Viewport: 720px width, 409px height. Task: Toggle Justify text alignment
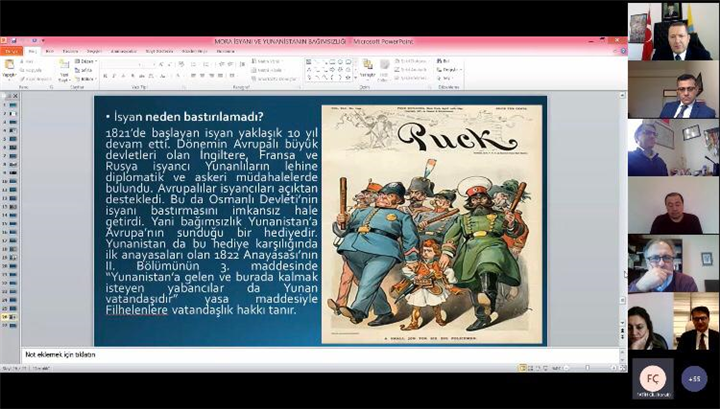(x=221, y=76)
